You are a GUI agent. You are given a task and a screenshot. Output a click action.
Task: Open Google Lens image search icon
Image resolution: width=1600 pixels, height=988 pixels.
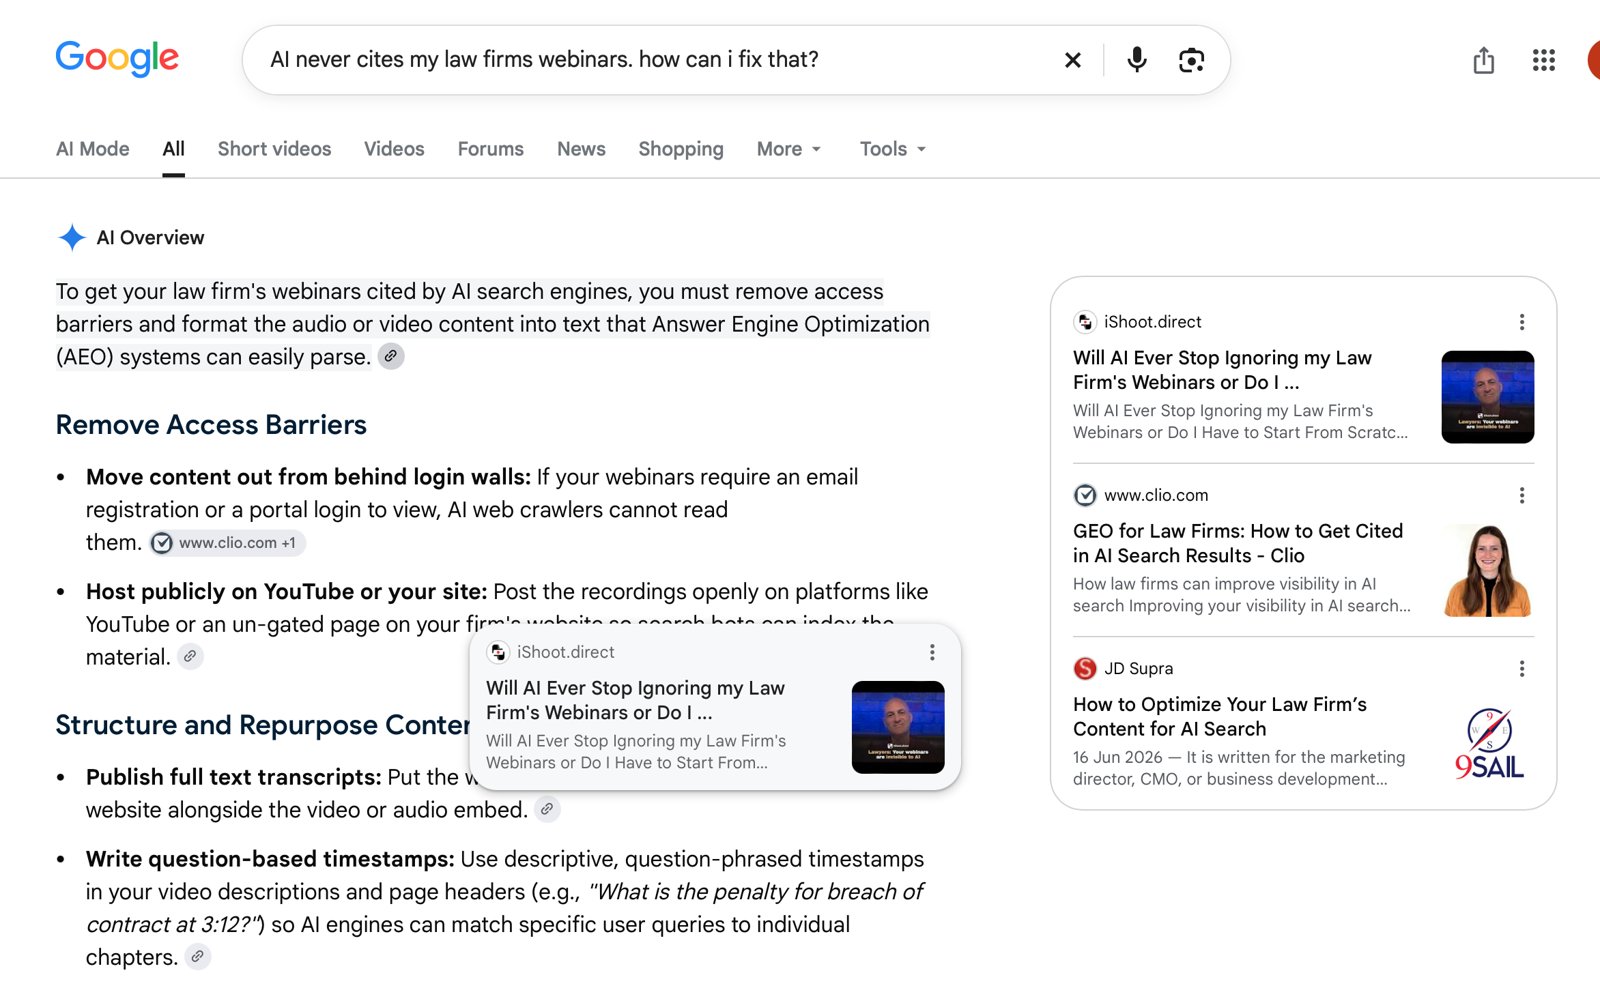point(1191,60)
